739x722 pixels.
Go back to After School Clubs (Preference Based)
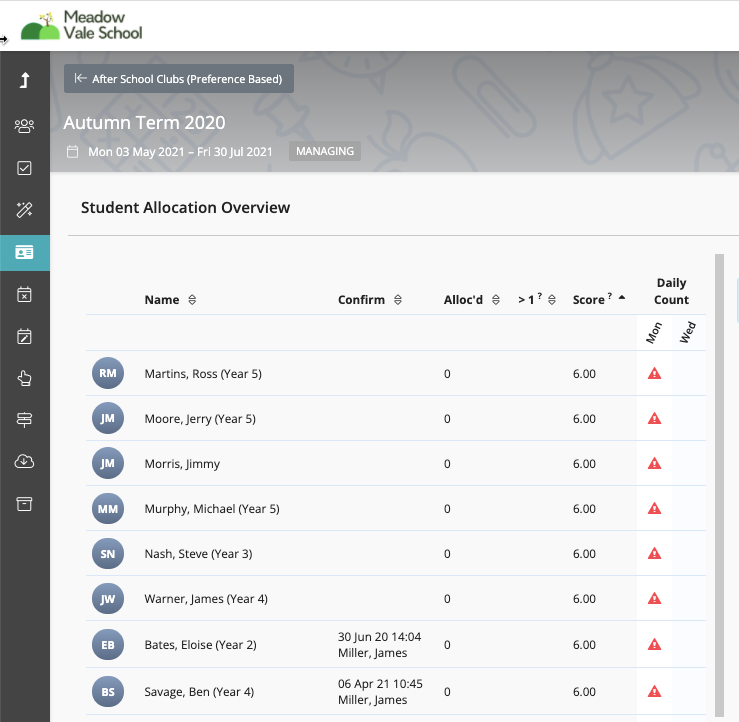point(179,79)
